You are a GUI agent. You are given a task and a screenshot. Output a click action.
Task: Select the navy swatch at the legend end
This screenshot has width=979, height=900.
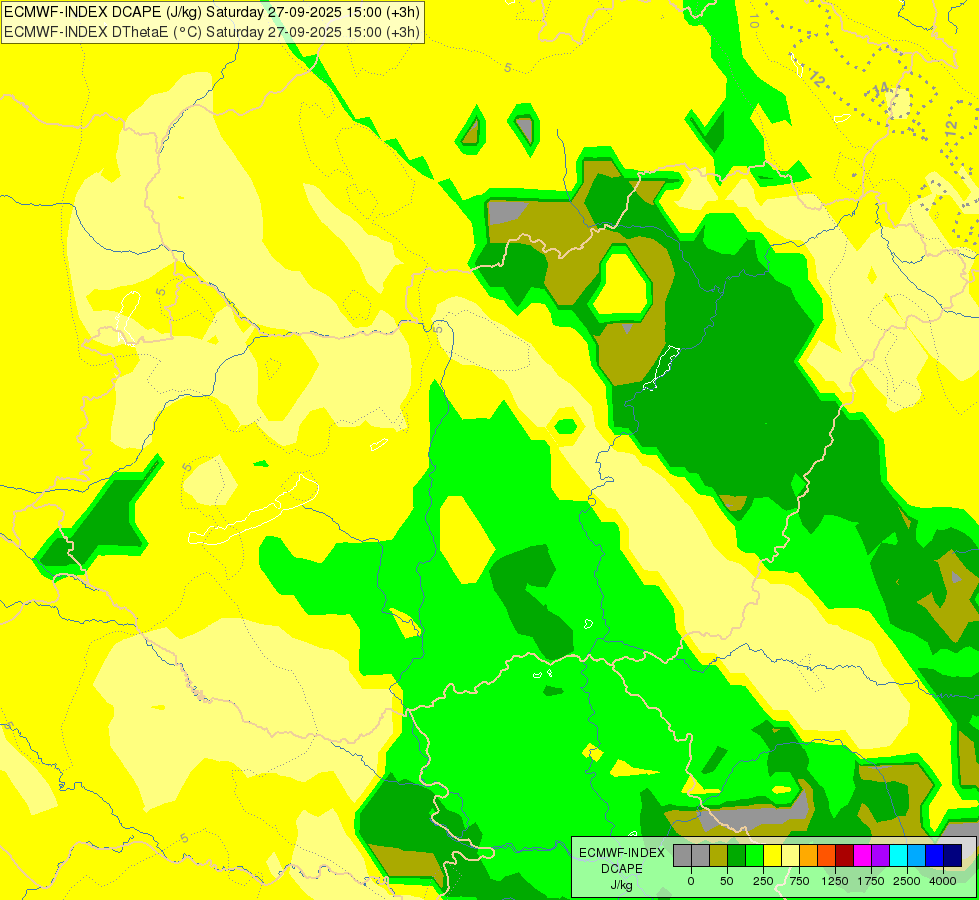click(952, 855)
